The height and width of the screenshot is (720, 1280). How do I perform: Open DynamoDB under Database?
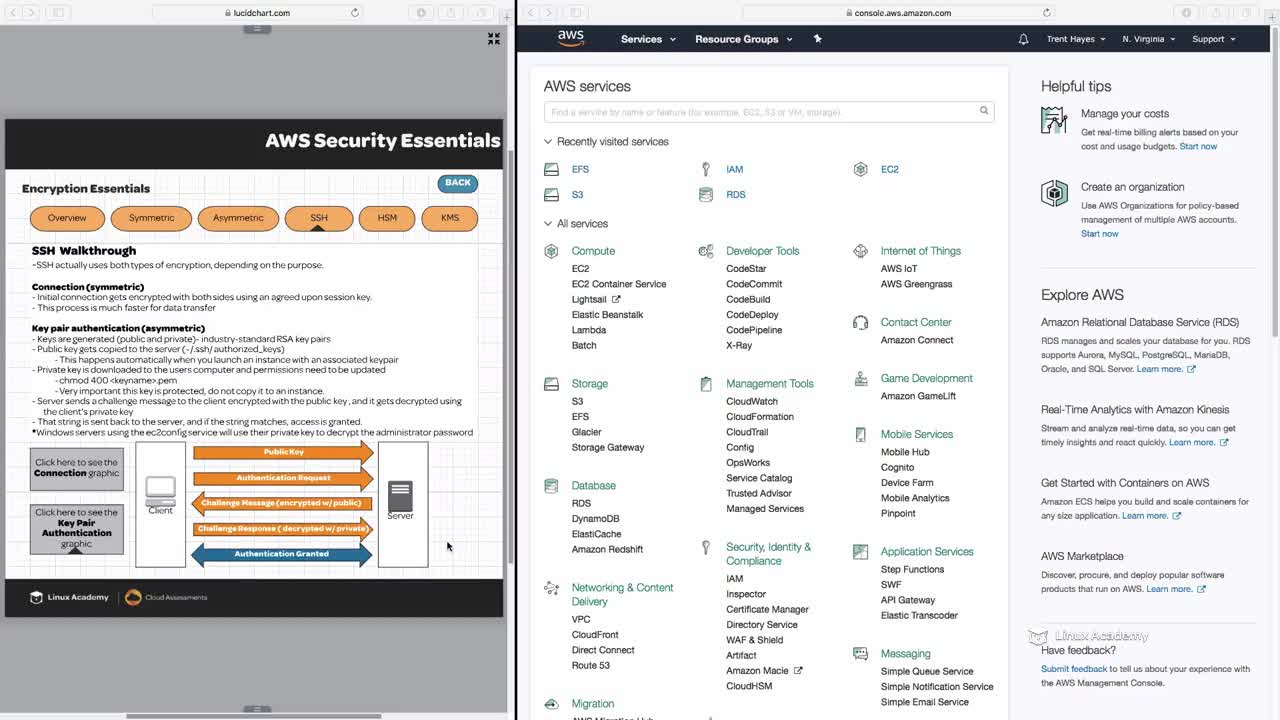pos(595,519)
